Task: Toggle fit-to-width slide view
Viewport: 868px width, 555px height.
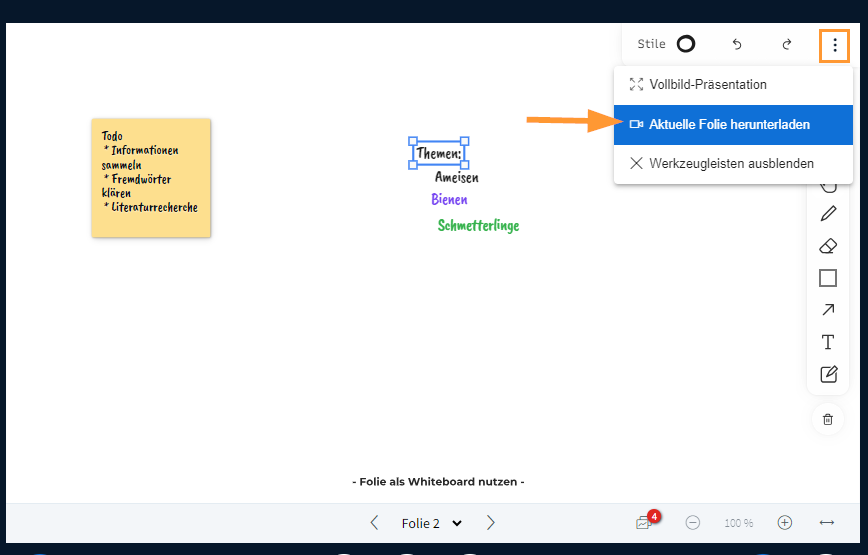Action: tap(827, 523)
